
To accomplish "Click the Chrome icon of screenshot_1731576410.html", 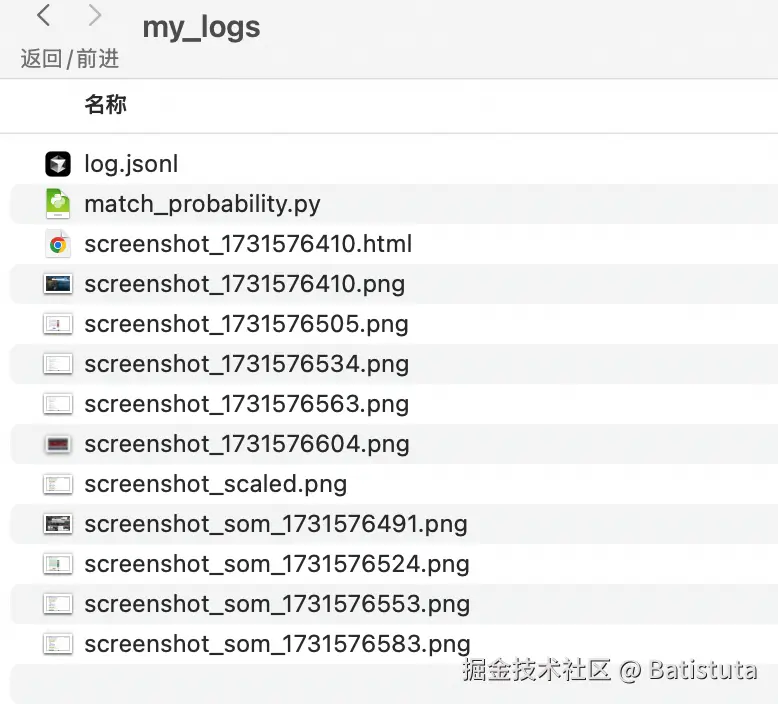I will coord(58,244).
